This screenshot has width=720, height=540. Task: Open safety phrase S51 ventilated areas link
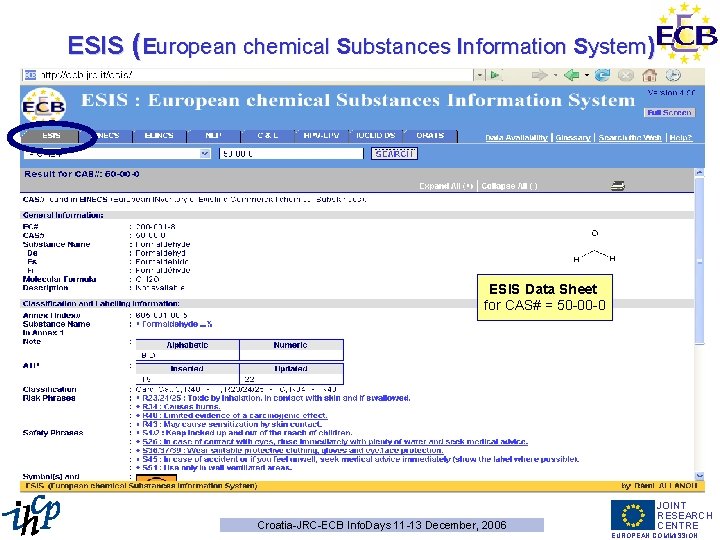pyautogui.click(x=217, y=468)
